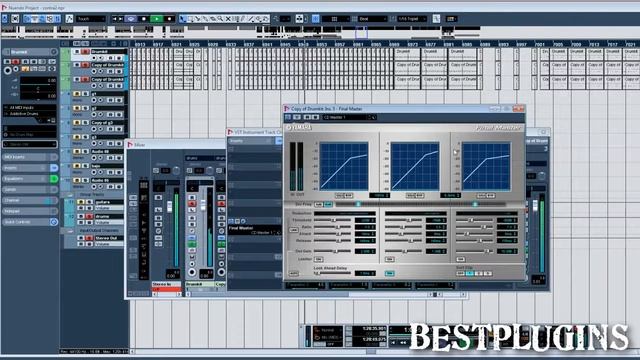This screenshot has width=640, height=360.
Task: Open Final Master preset selector dropdown
Action: point(349,118)
